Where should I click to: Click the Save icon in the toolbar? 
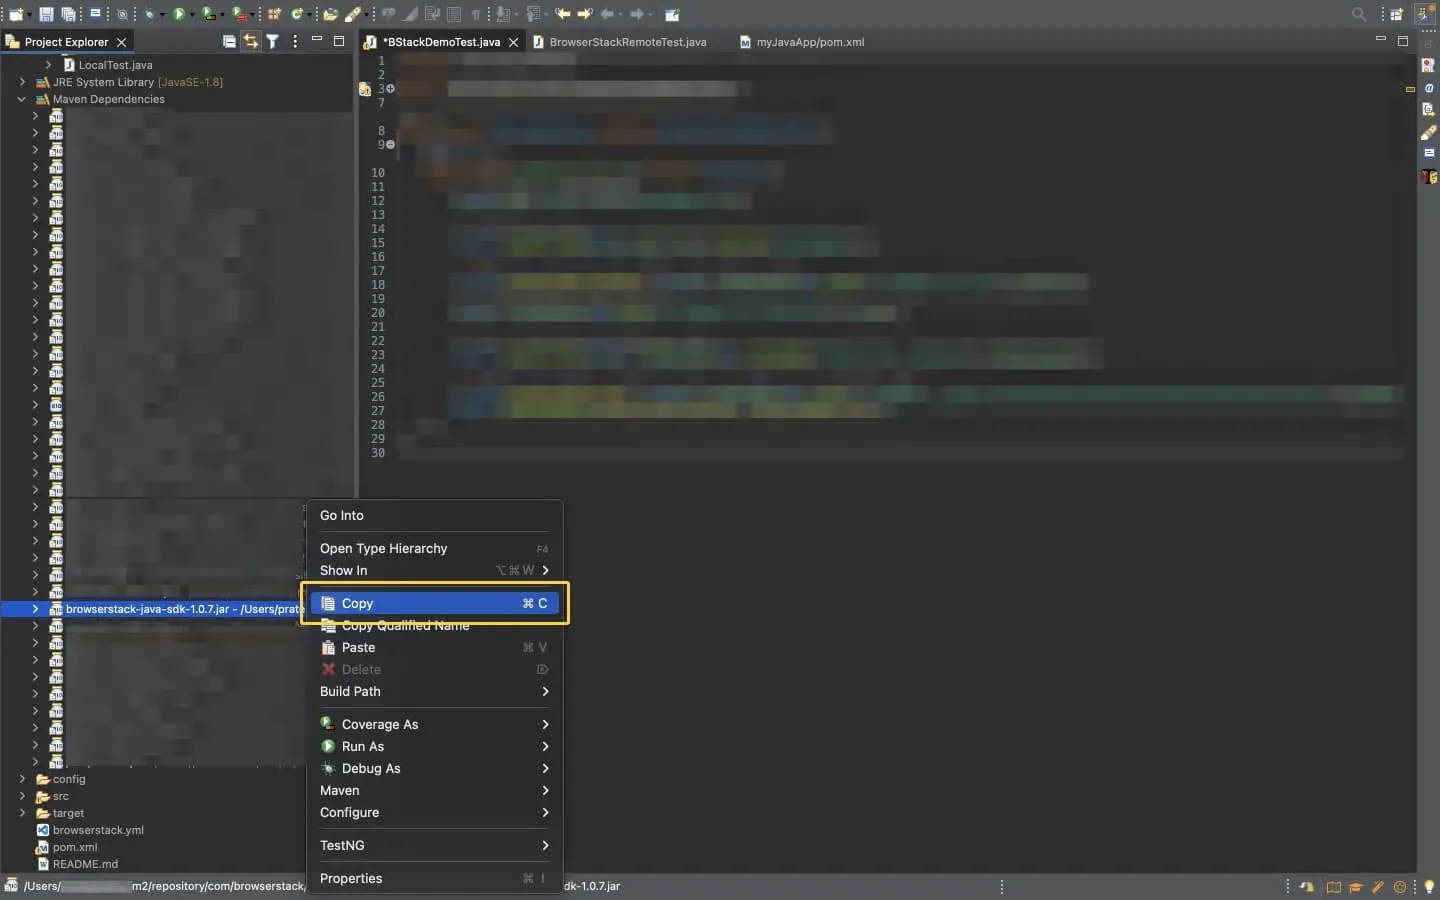coord(46,14)
